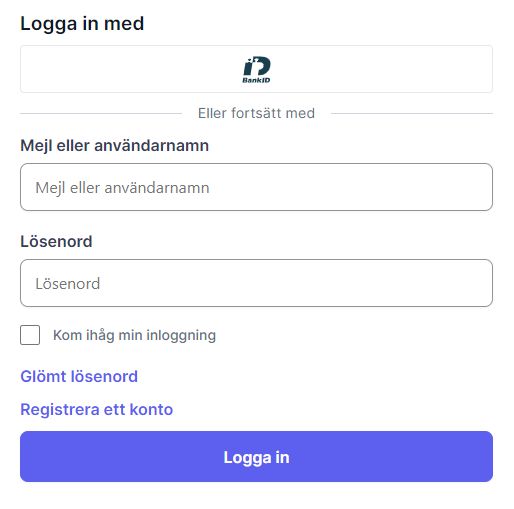Click the bold Mejl eller användarnamn label
This screenshot has width=514, height=509.
[115, 146]
